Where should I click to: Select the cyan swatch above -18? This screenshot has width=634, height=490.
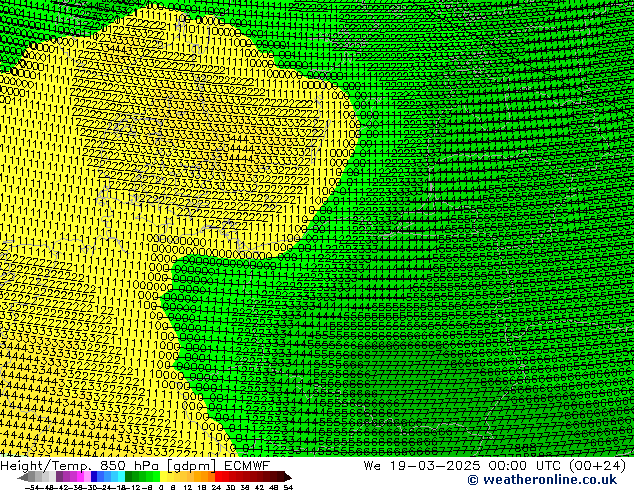(121, 476)
